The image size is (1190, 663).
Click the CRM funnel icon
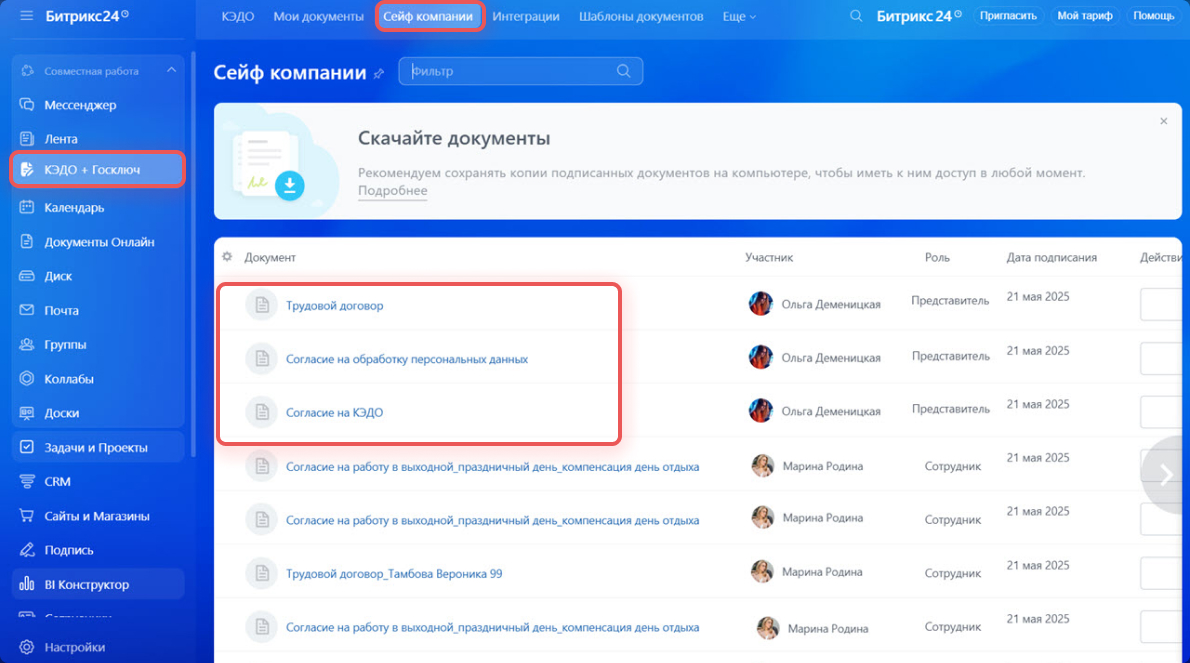tap(27, 482)
